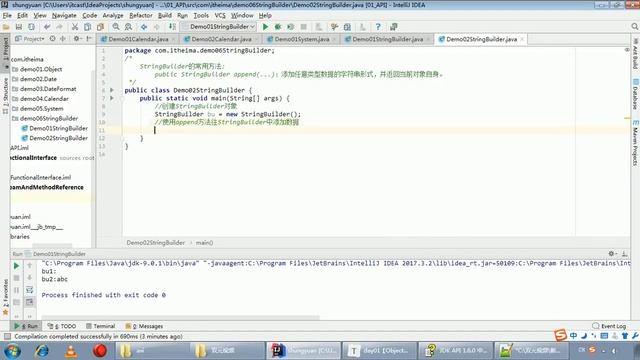Click main() in editor breadcrumb
This screenshot has height=360, width=640.
click(204, 242)
